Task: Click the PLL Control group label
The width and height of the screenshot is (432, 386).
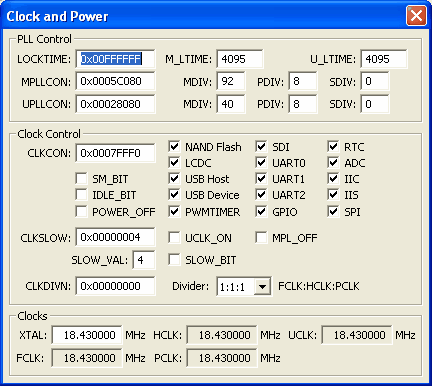Action: (x=44, y=39)
